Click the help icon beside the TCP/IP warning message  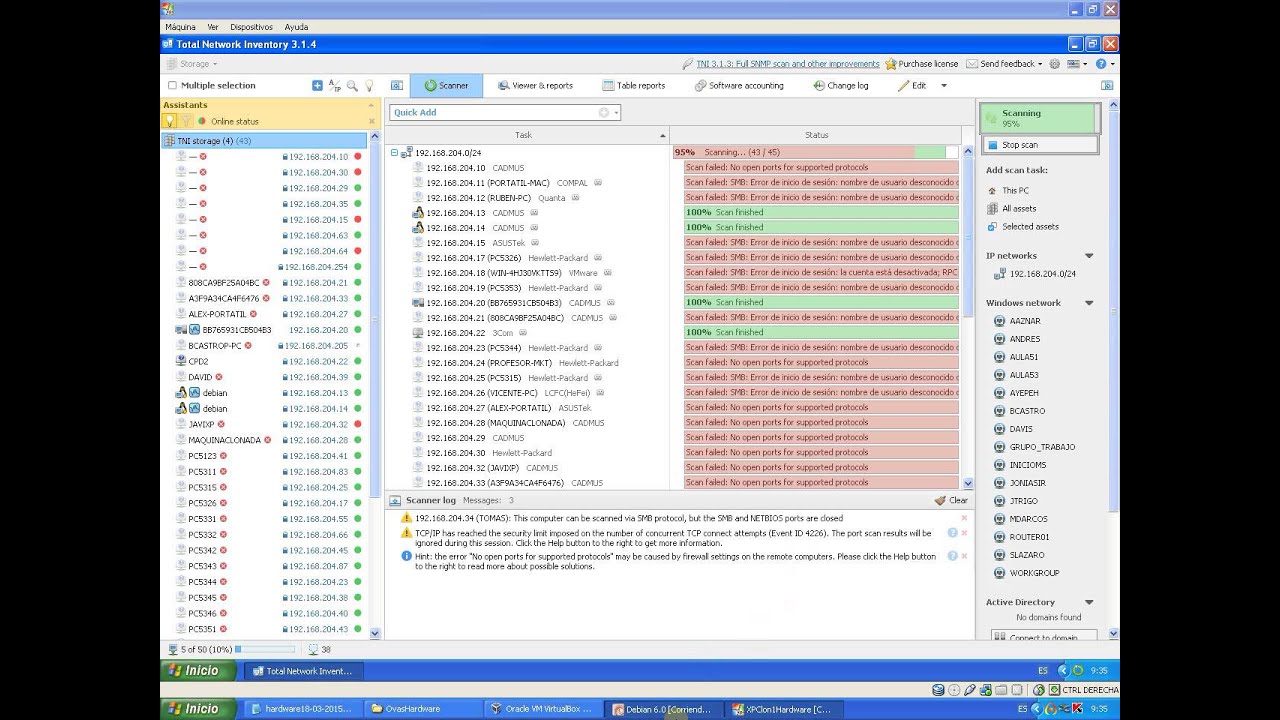(952, 533)
